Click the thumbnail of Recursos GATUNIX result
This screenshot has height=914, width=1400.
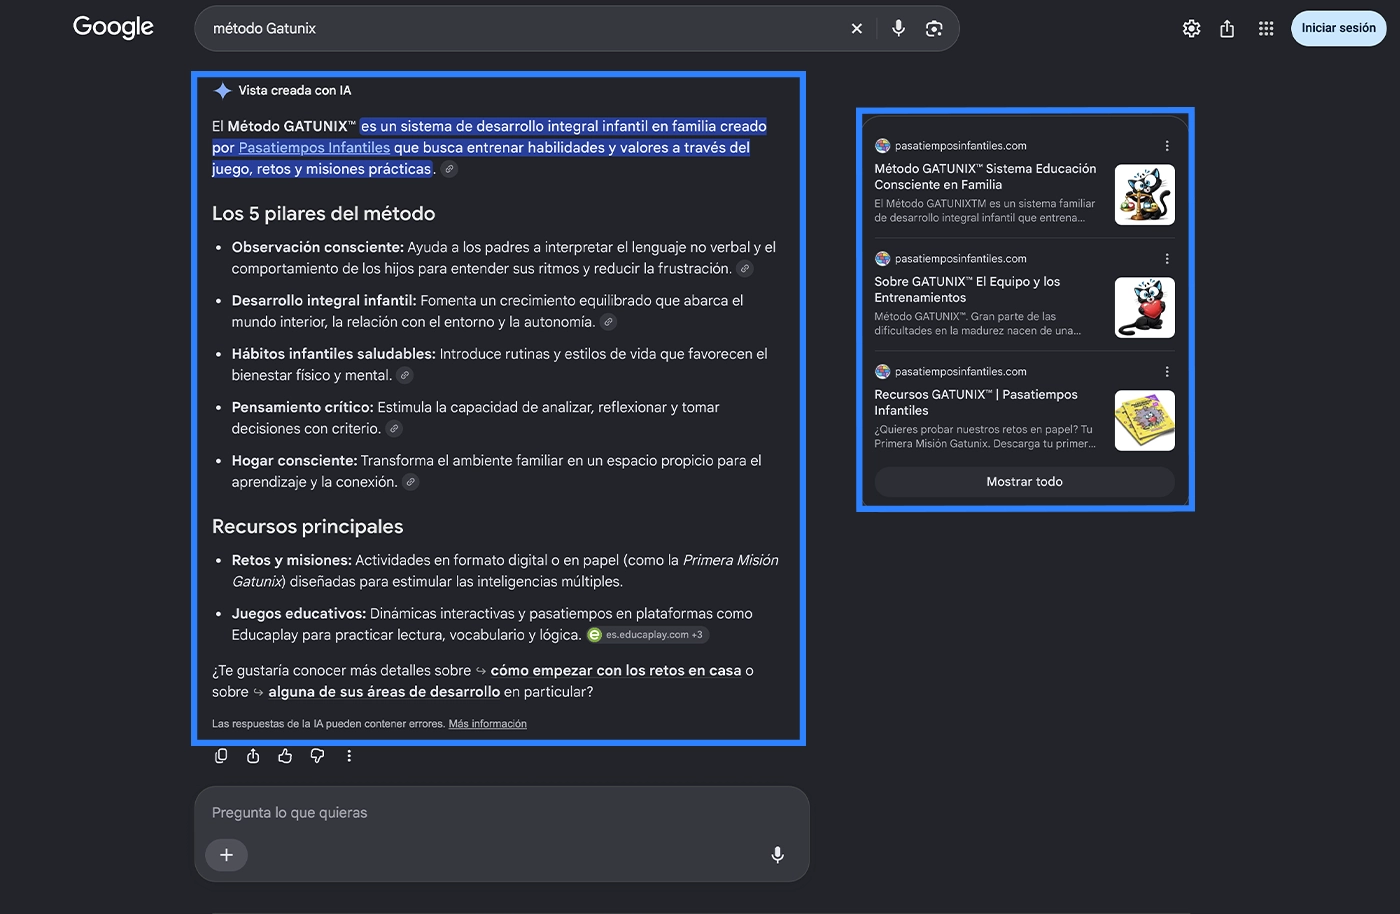click(x=1145, y=421)
